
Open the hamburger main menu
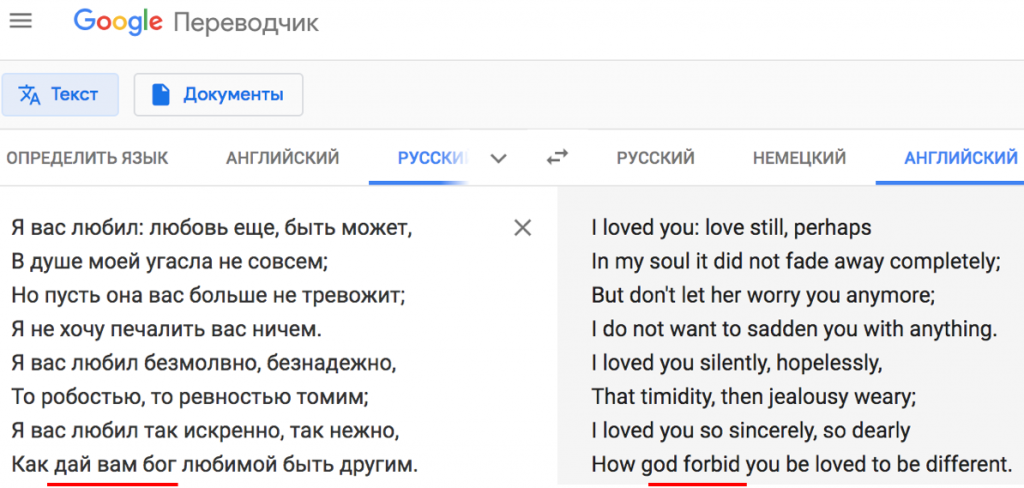tap(20, 22)
